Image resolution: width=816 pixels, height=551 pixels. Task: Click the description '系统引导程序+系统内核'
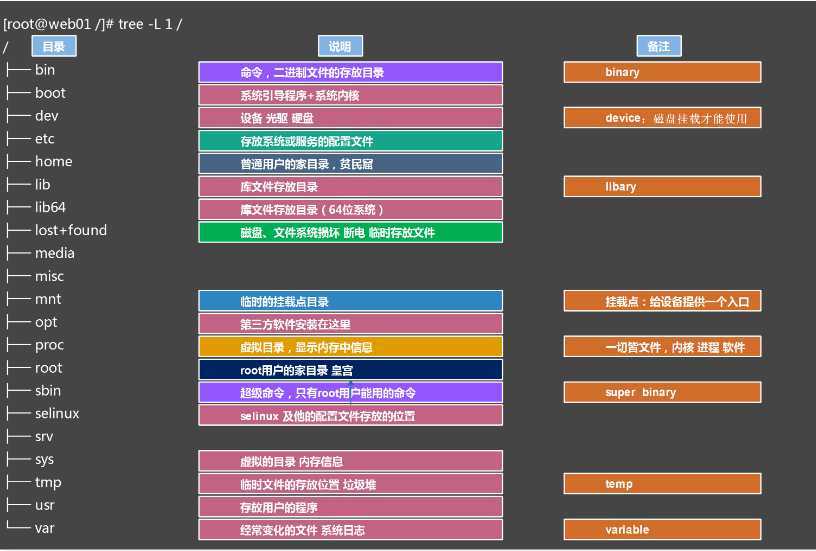pos(350,95)
